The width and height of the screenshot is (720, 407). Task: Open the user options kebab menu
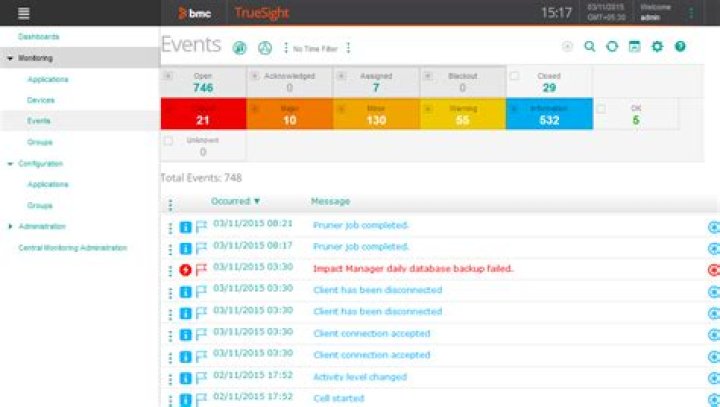[691, 13]
